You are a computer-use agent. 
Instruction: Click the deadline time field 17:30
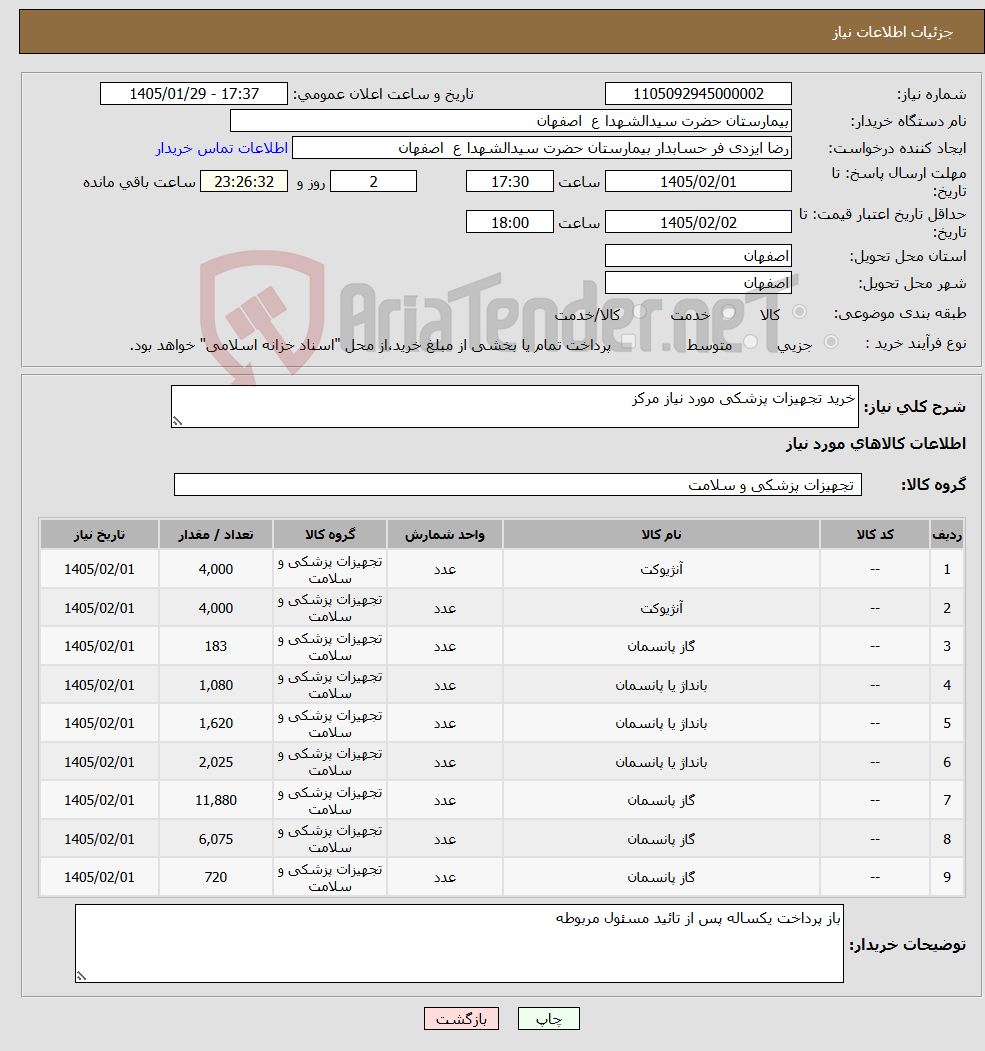510,182
